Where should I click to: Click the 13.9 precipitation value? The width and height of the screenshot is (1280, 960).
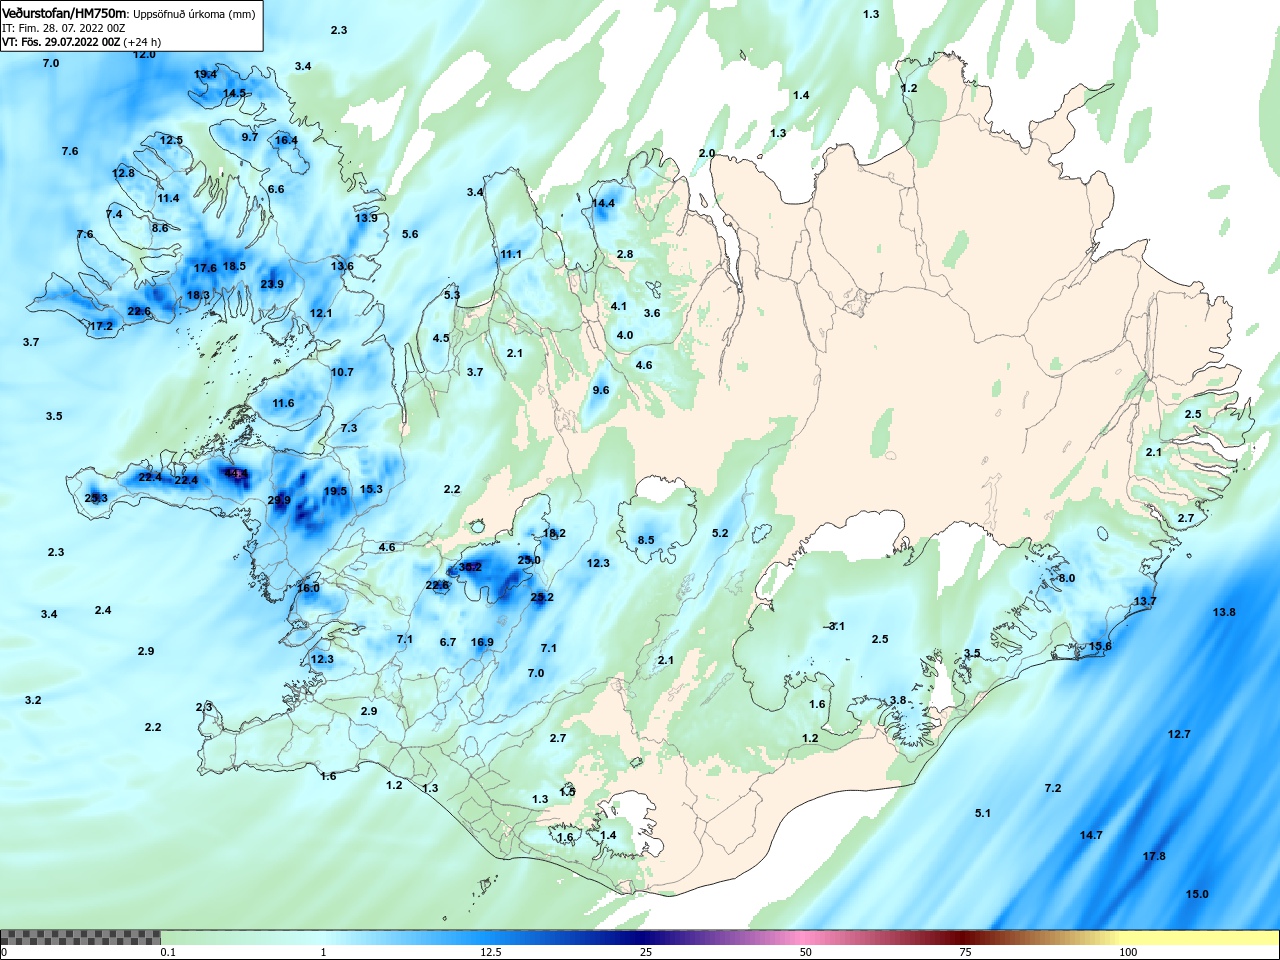[366, 218]
